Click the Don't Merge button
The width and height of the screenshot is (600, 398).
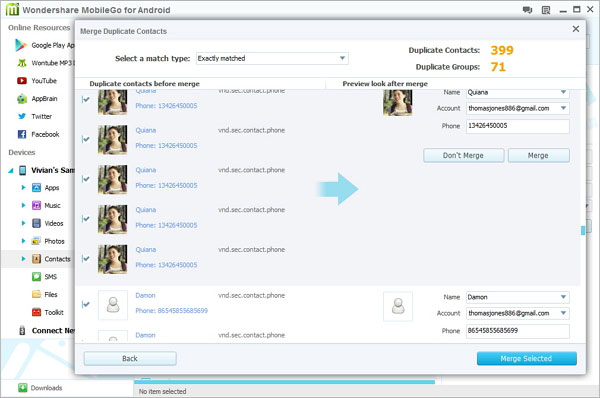pyautogui.click(x=463, y=155)
